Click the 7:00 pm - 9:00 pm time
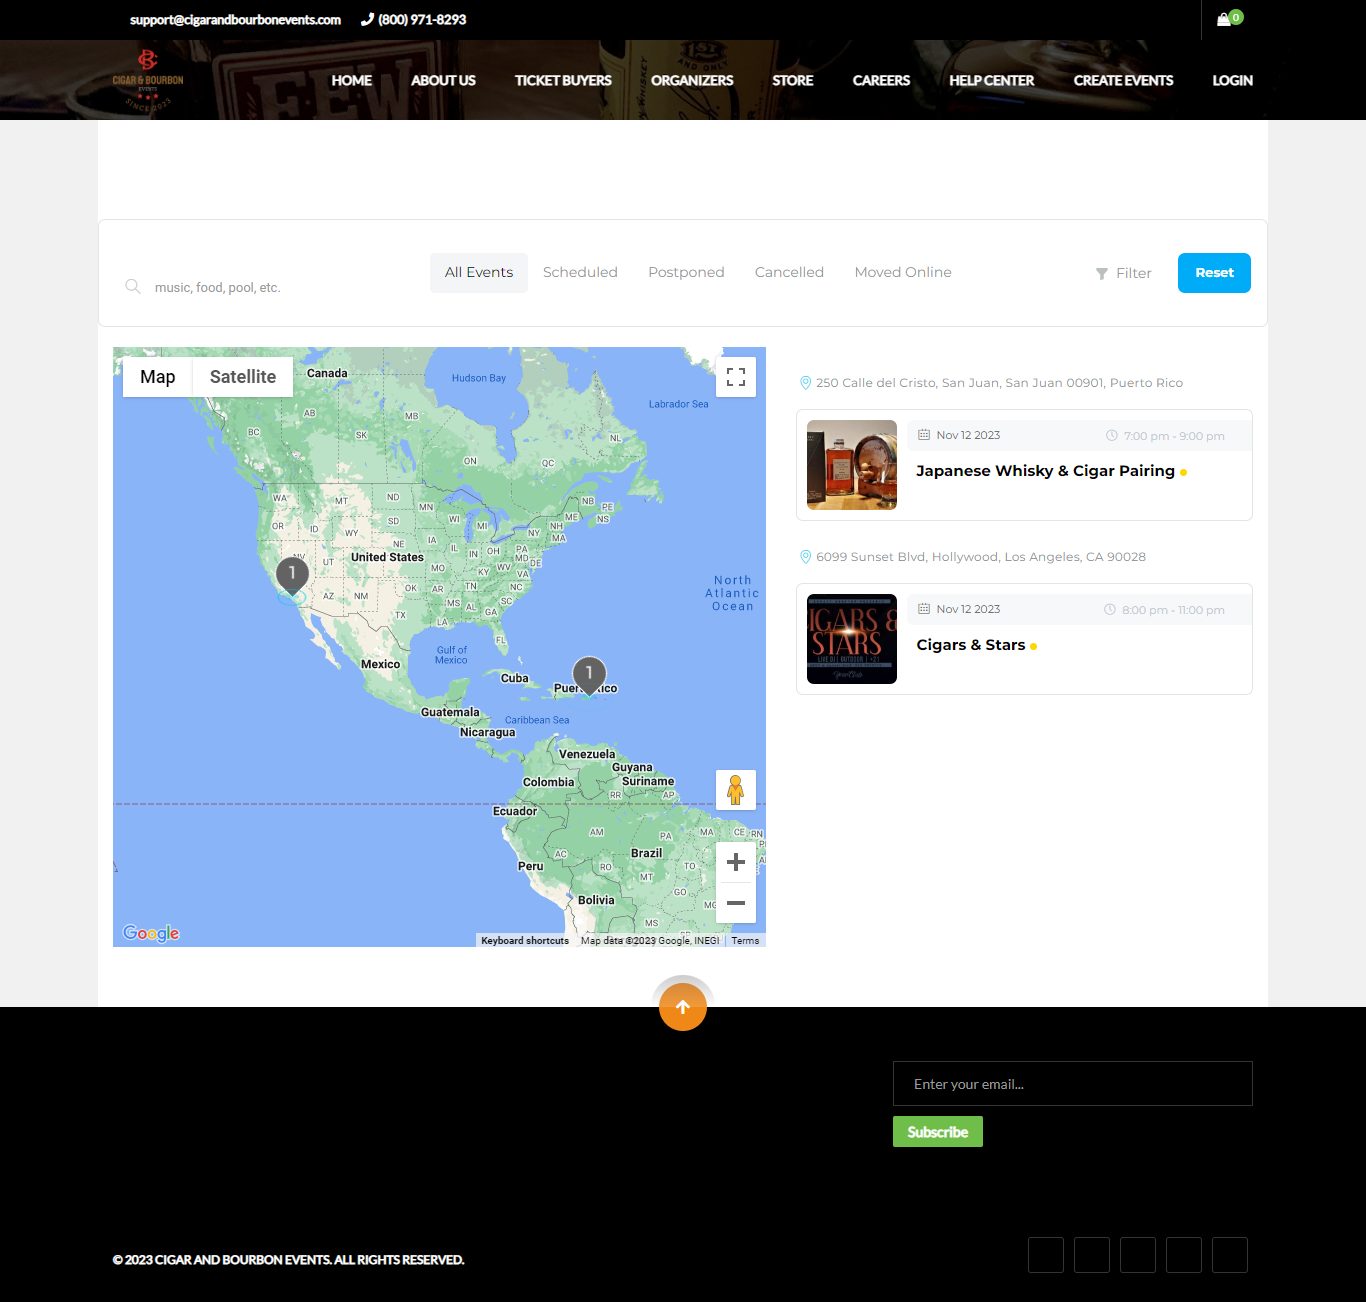This screenshot has width=1366, height=1303. (1174, 436)
